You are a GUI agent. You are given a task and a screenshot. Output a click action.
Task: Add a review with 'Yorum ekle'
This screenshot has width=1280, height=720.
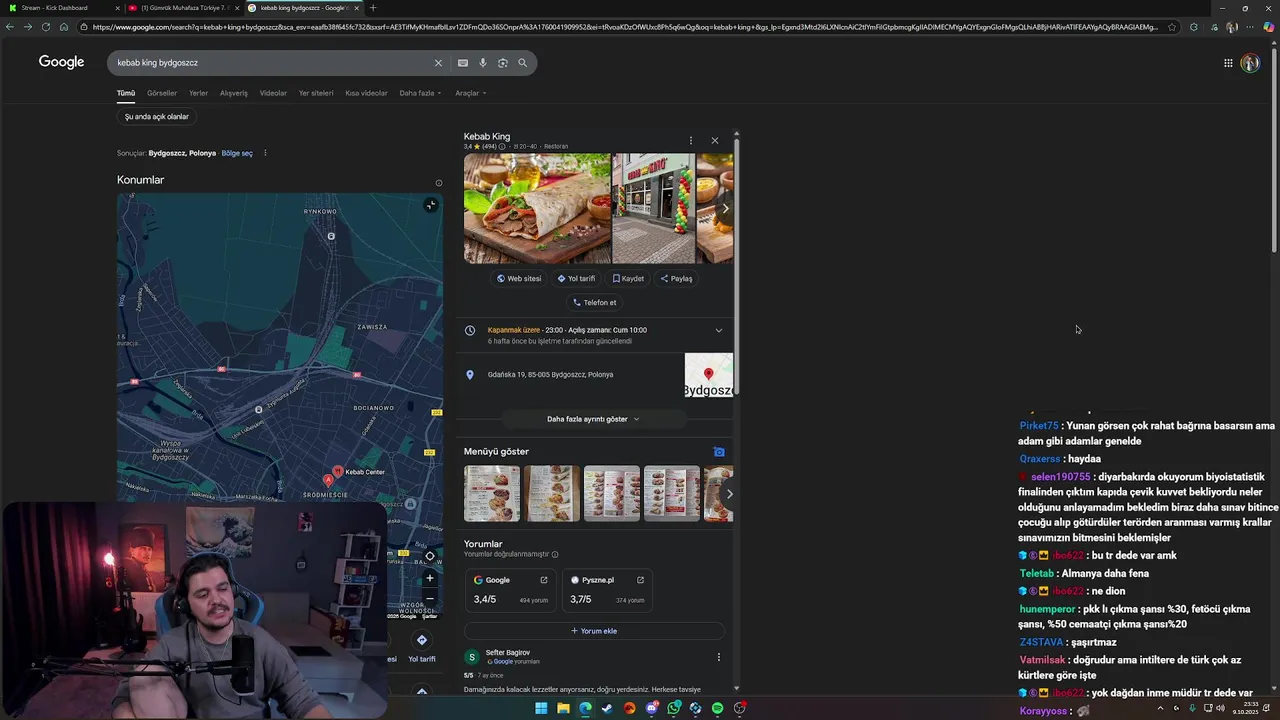pos(594,631)
